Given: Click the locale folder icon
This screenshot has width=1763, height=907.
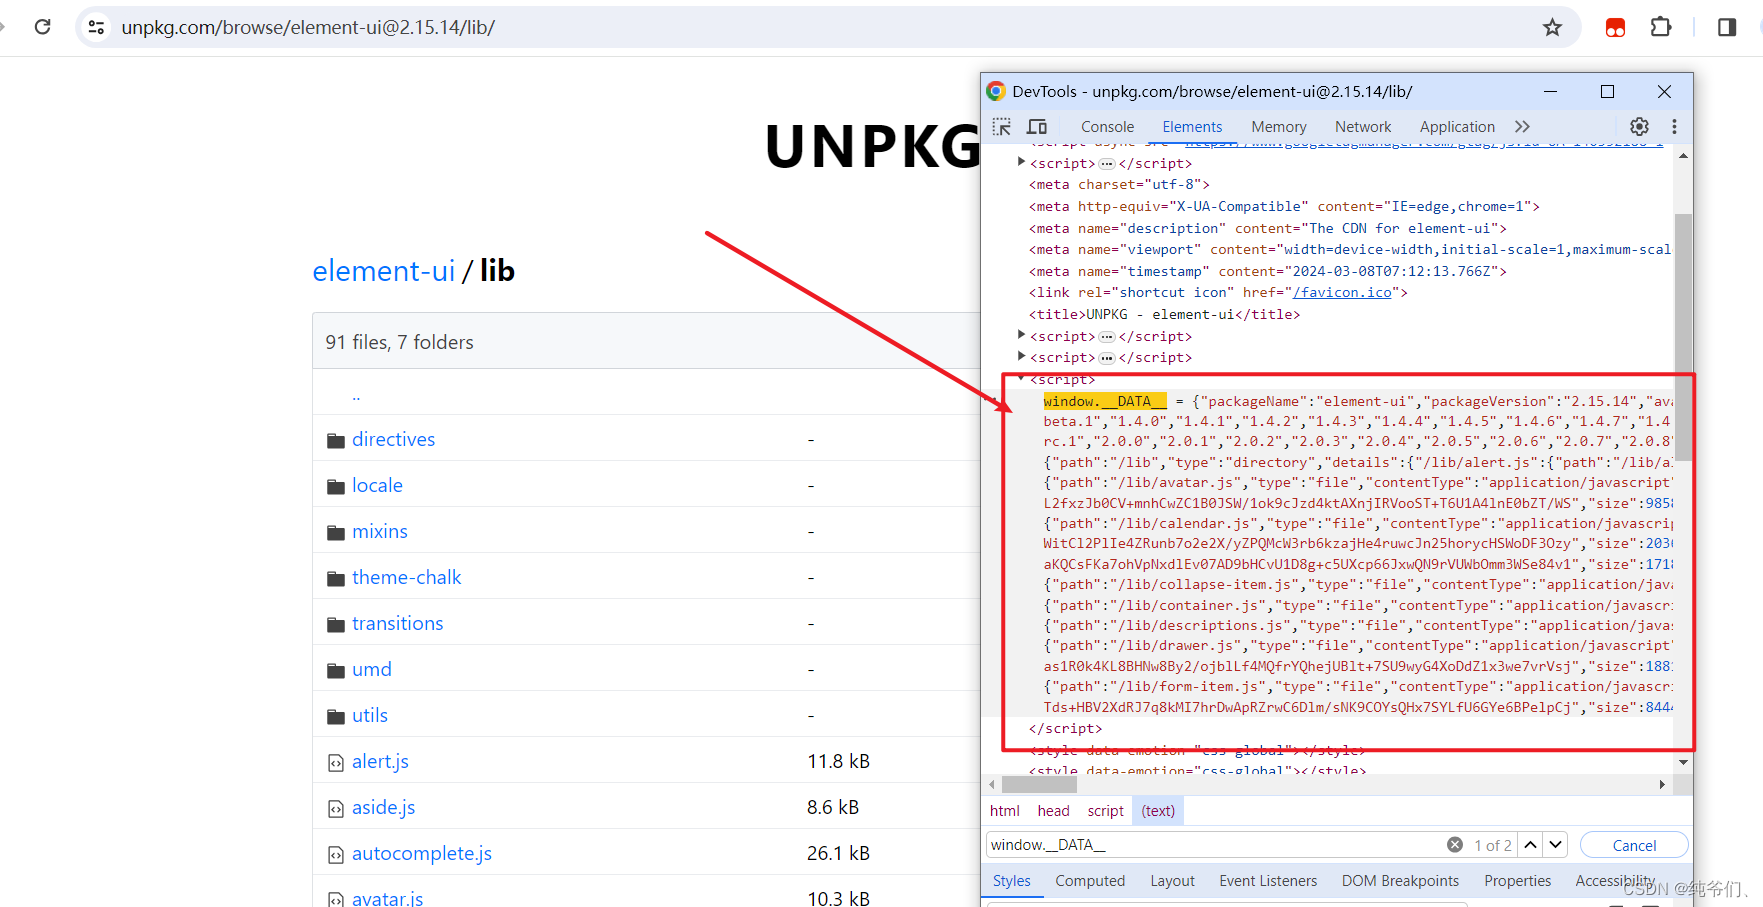Looking at the screenshot, I should coord(336,487).
